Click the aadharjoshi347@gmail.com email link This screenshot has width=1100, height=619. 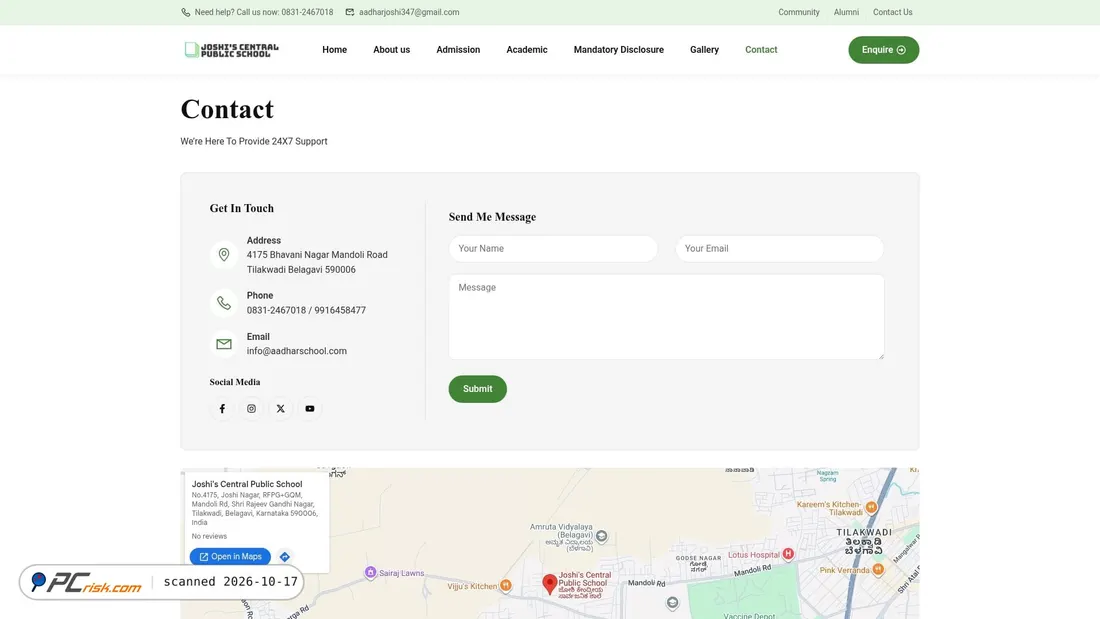[409, 12]
